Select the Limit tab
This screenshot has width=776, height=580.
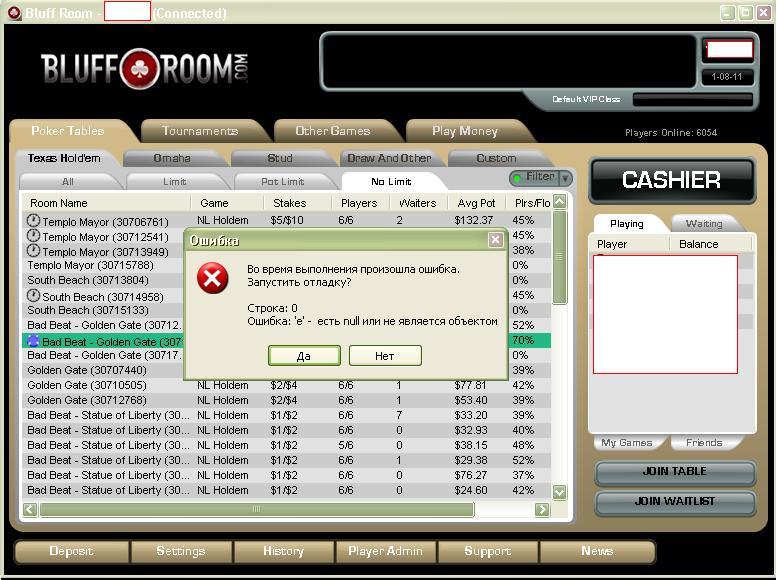point(175,182)
